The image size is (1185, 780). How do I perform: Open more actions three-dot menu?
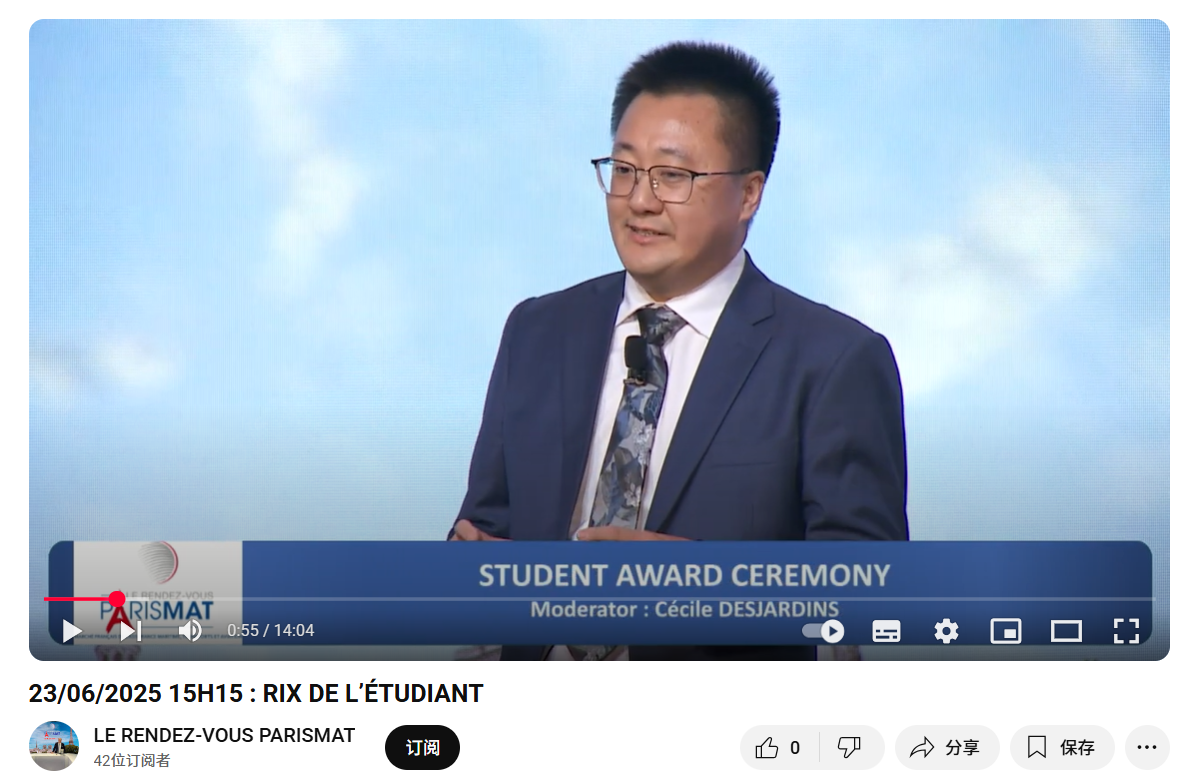1146,748
